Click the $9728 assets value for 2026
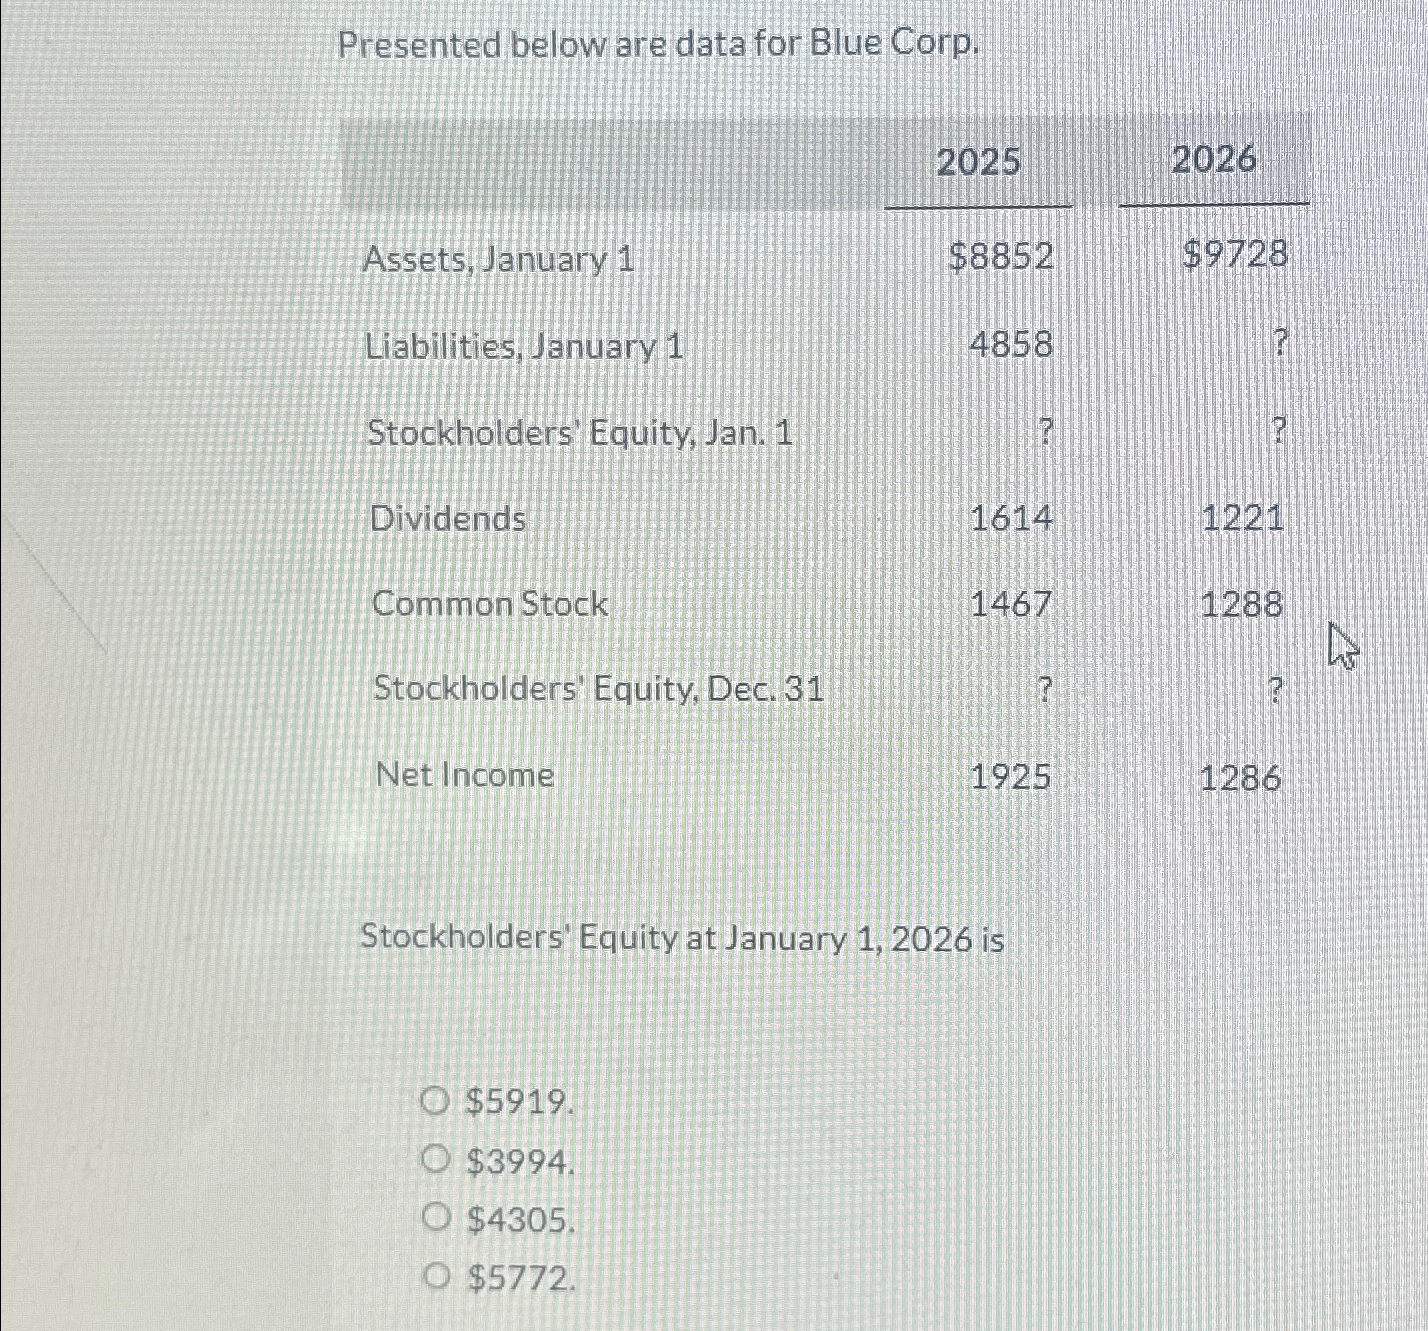Screen dimensions: 1428x1331 (1237, 256)
